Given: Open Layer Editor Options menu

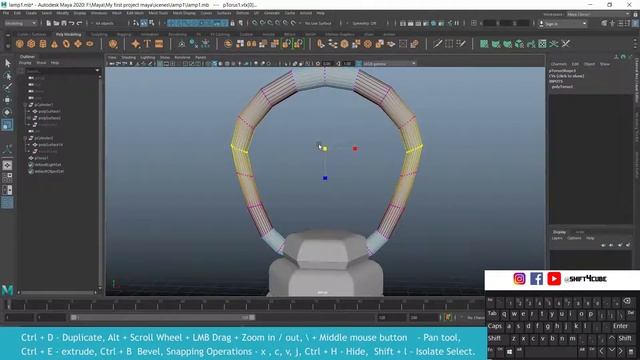Looking at the screenshot, I should click(574, 238).
